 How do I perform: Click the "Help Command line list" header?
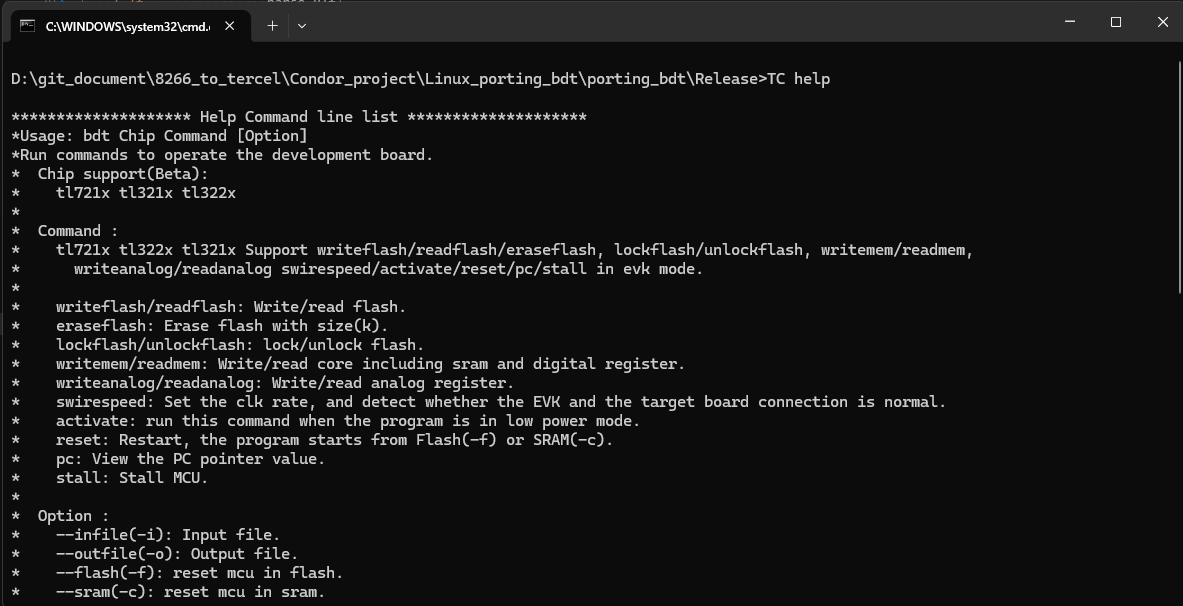(299, 117)
